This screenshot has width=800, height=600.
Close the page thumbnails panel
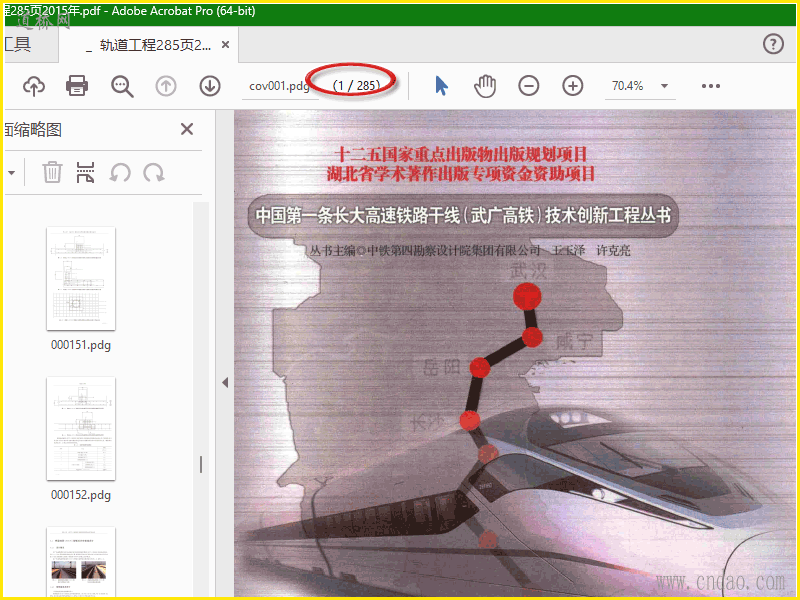point(187,129)
